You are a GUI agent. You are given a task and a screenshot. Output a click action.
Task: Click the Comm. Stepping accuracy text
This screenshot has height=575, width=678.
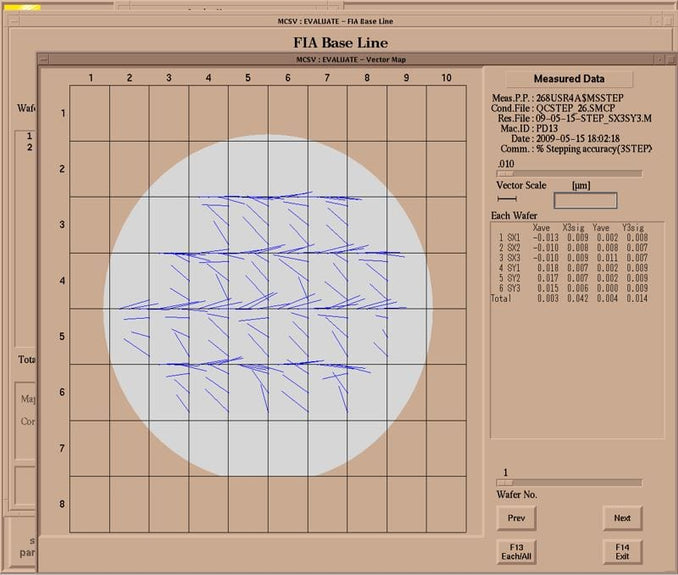(x=594, y=149)
